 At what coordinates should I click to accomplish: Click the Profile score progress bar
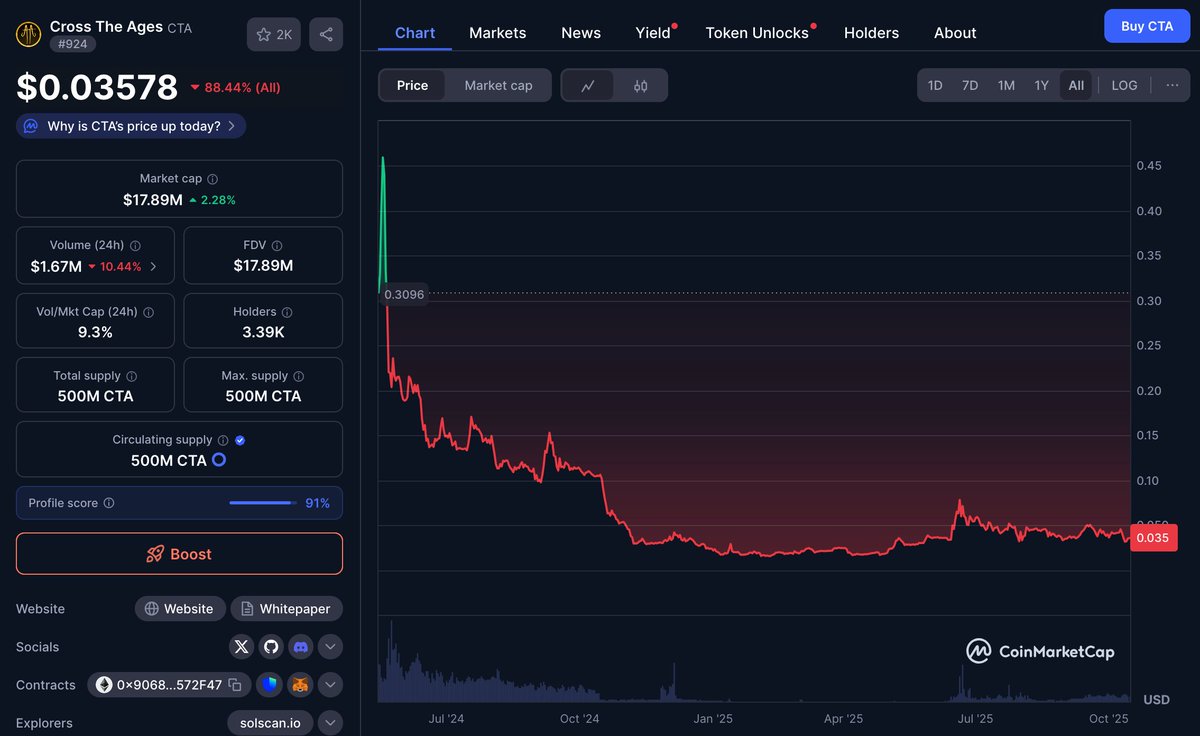263,503
